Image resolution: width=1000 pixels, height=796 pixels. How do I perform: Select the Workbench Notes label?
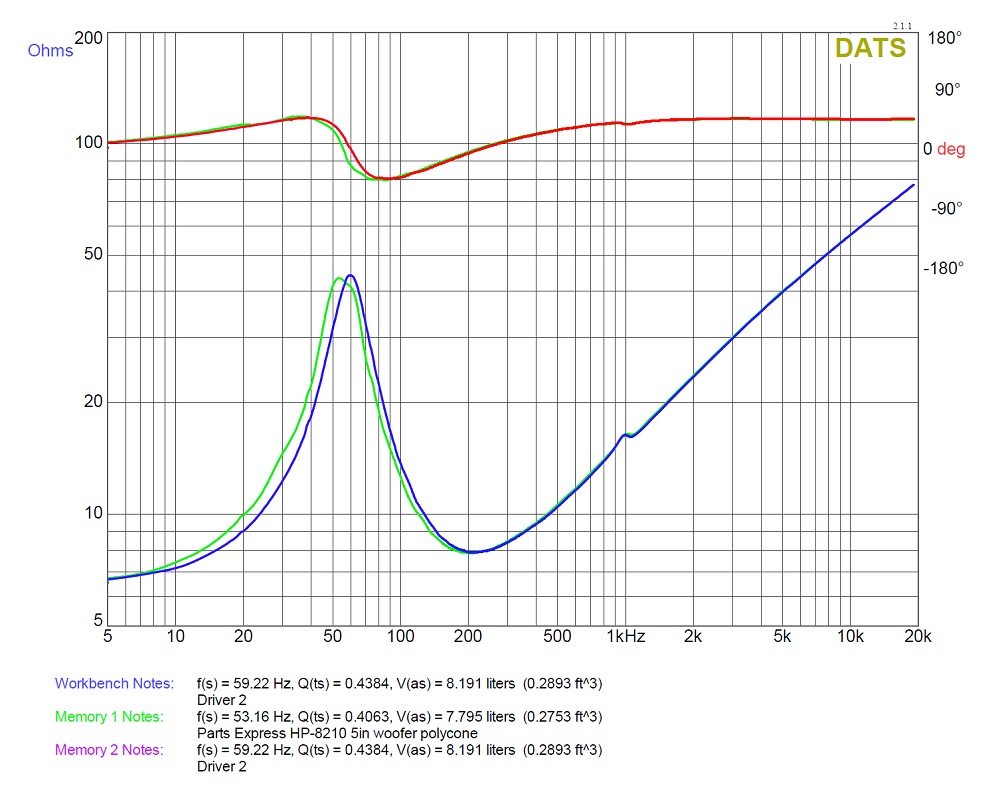pos(114,683)
